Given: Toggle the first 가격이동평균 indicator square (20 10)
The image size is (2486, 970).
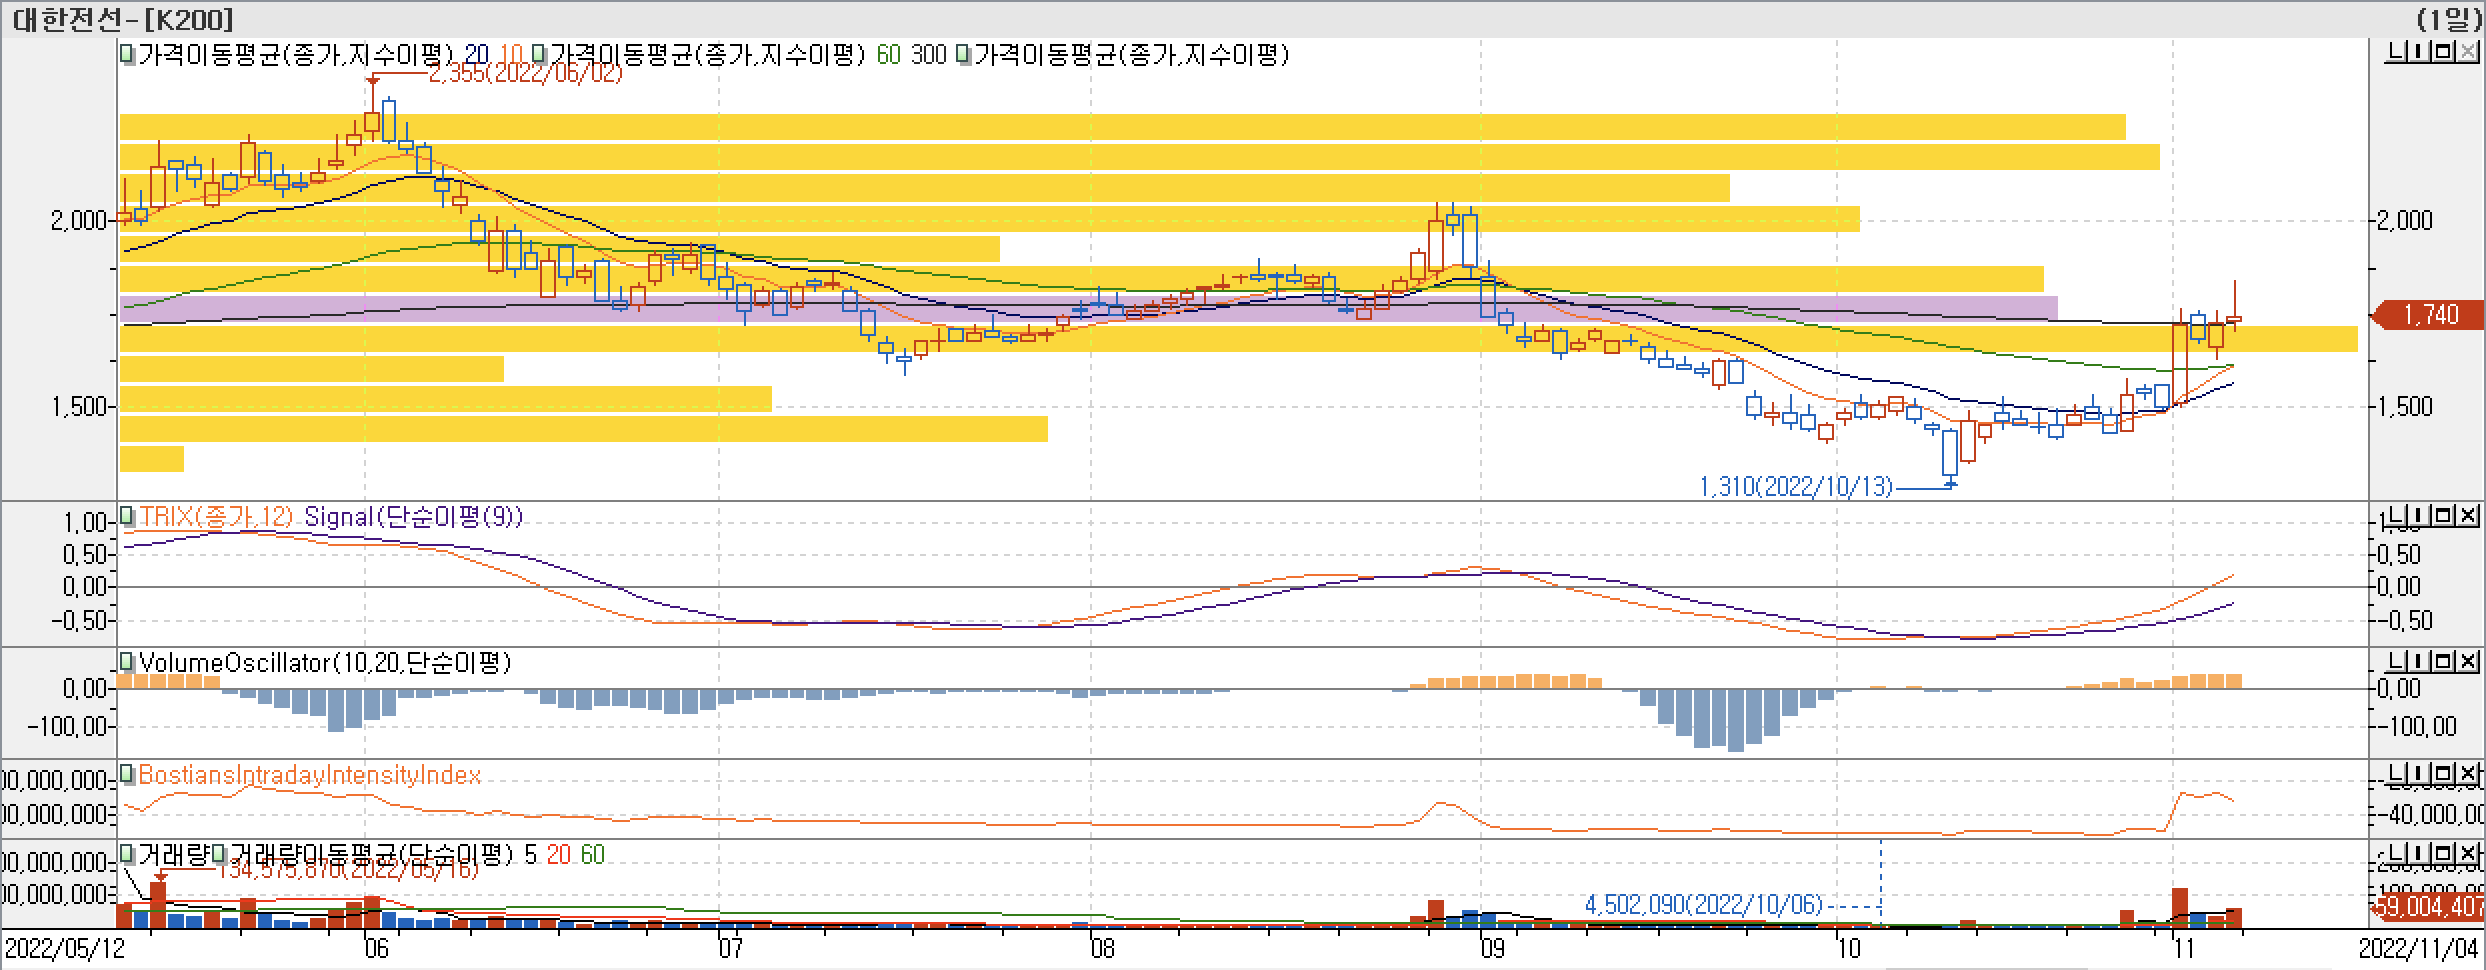Looking at the screenshot, I should pos(127,55).
